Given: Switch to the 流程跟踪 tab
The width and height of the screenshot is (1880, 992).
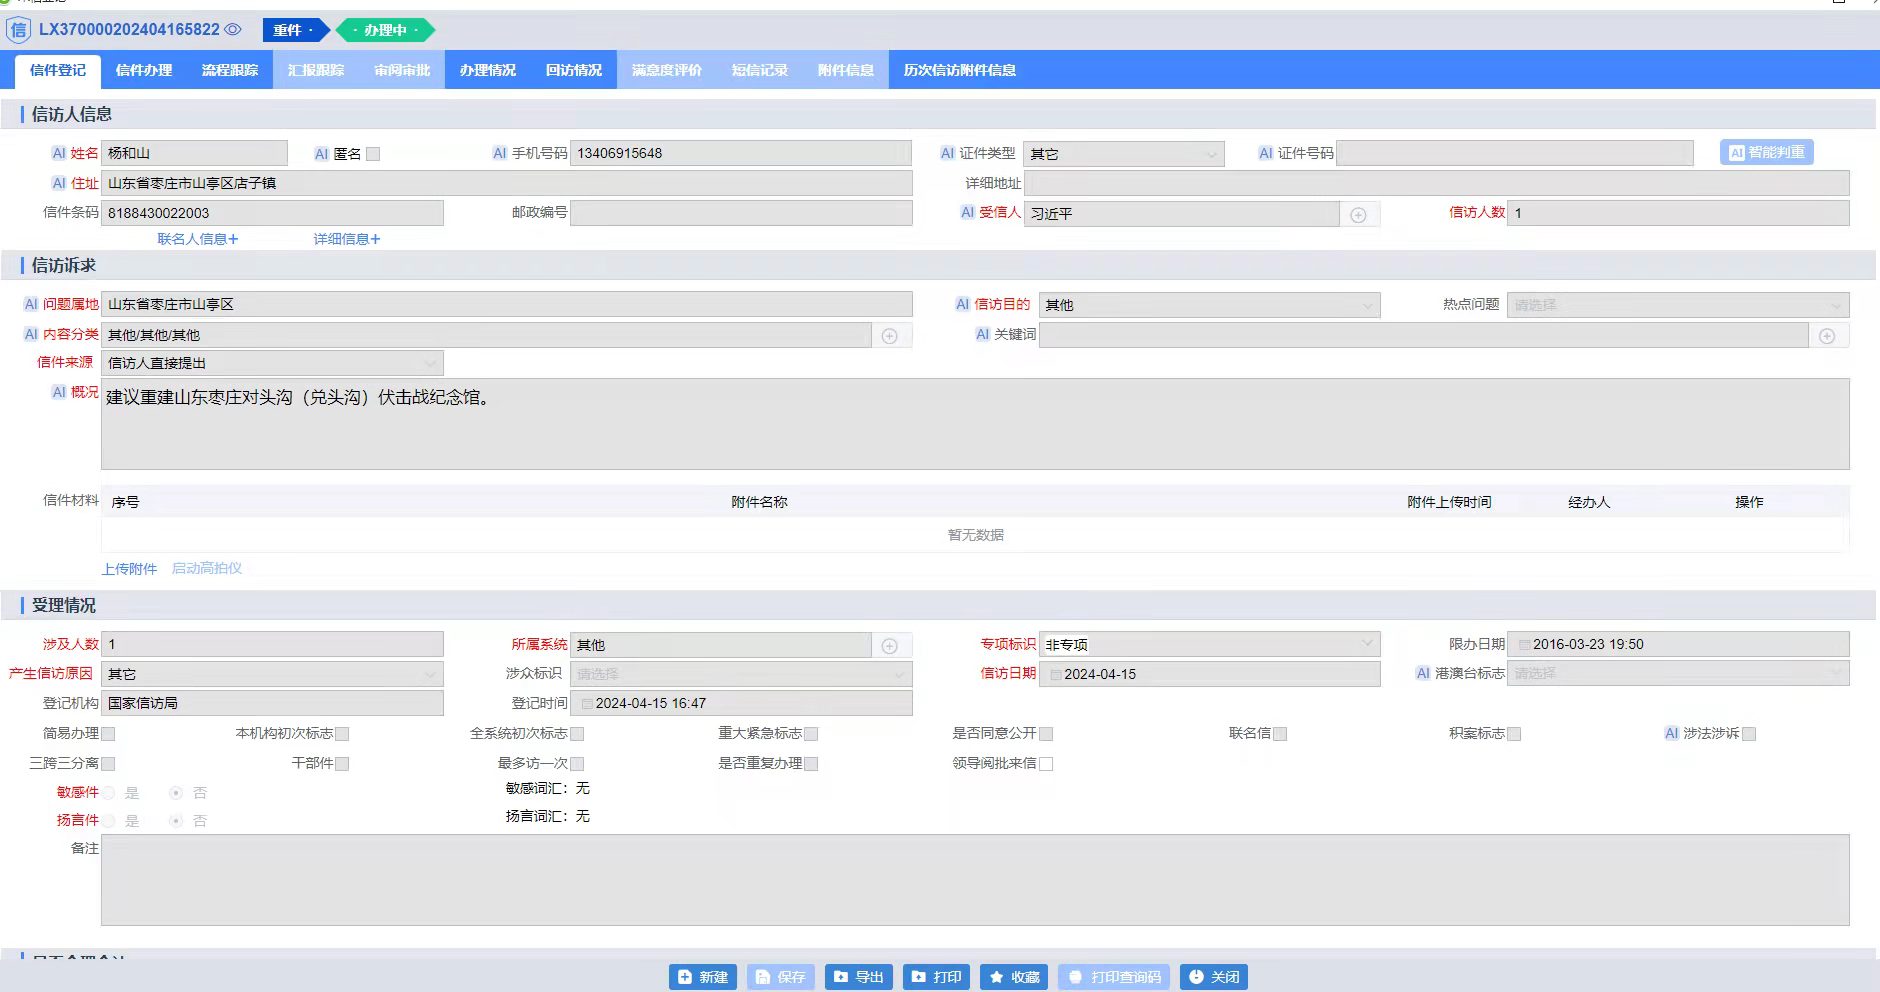Looking at the screenshot, I should click(x=230, y=70).
